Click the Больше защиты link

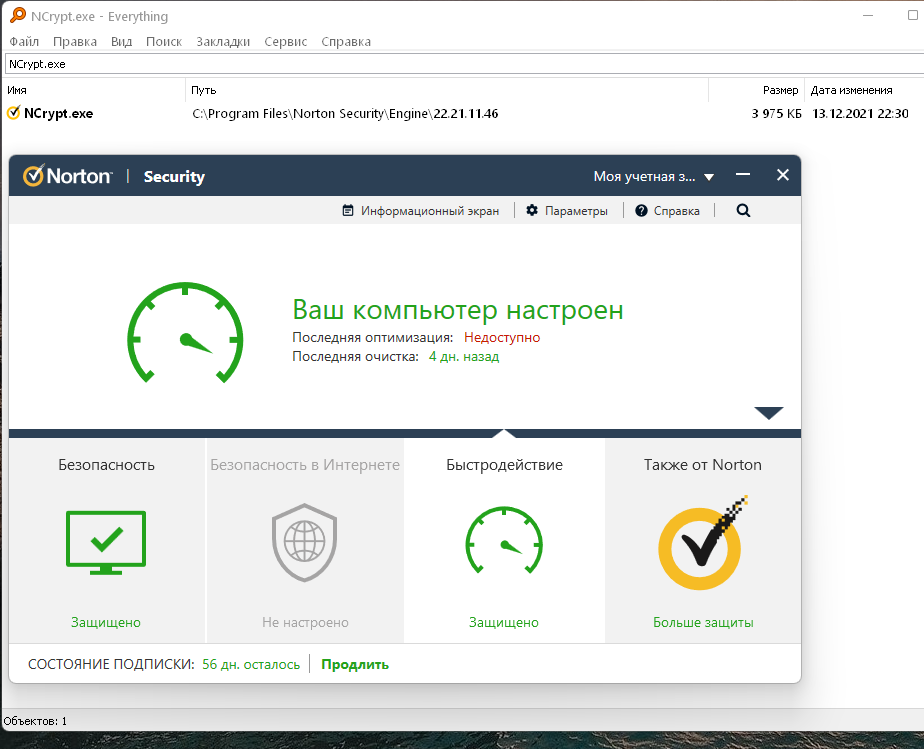(703, 622)
